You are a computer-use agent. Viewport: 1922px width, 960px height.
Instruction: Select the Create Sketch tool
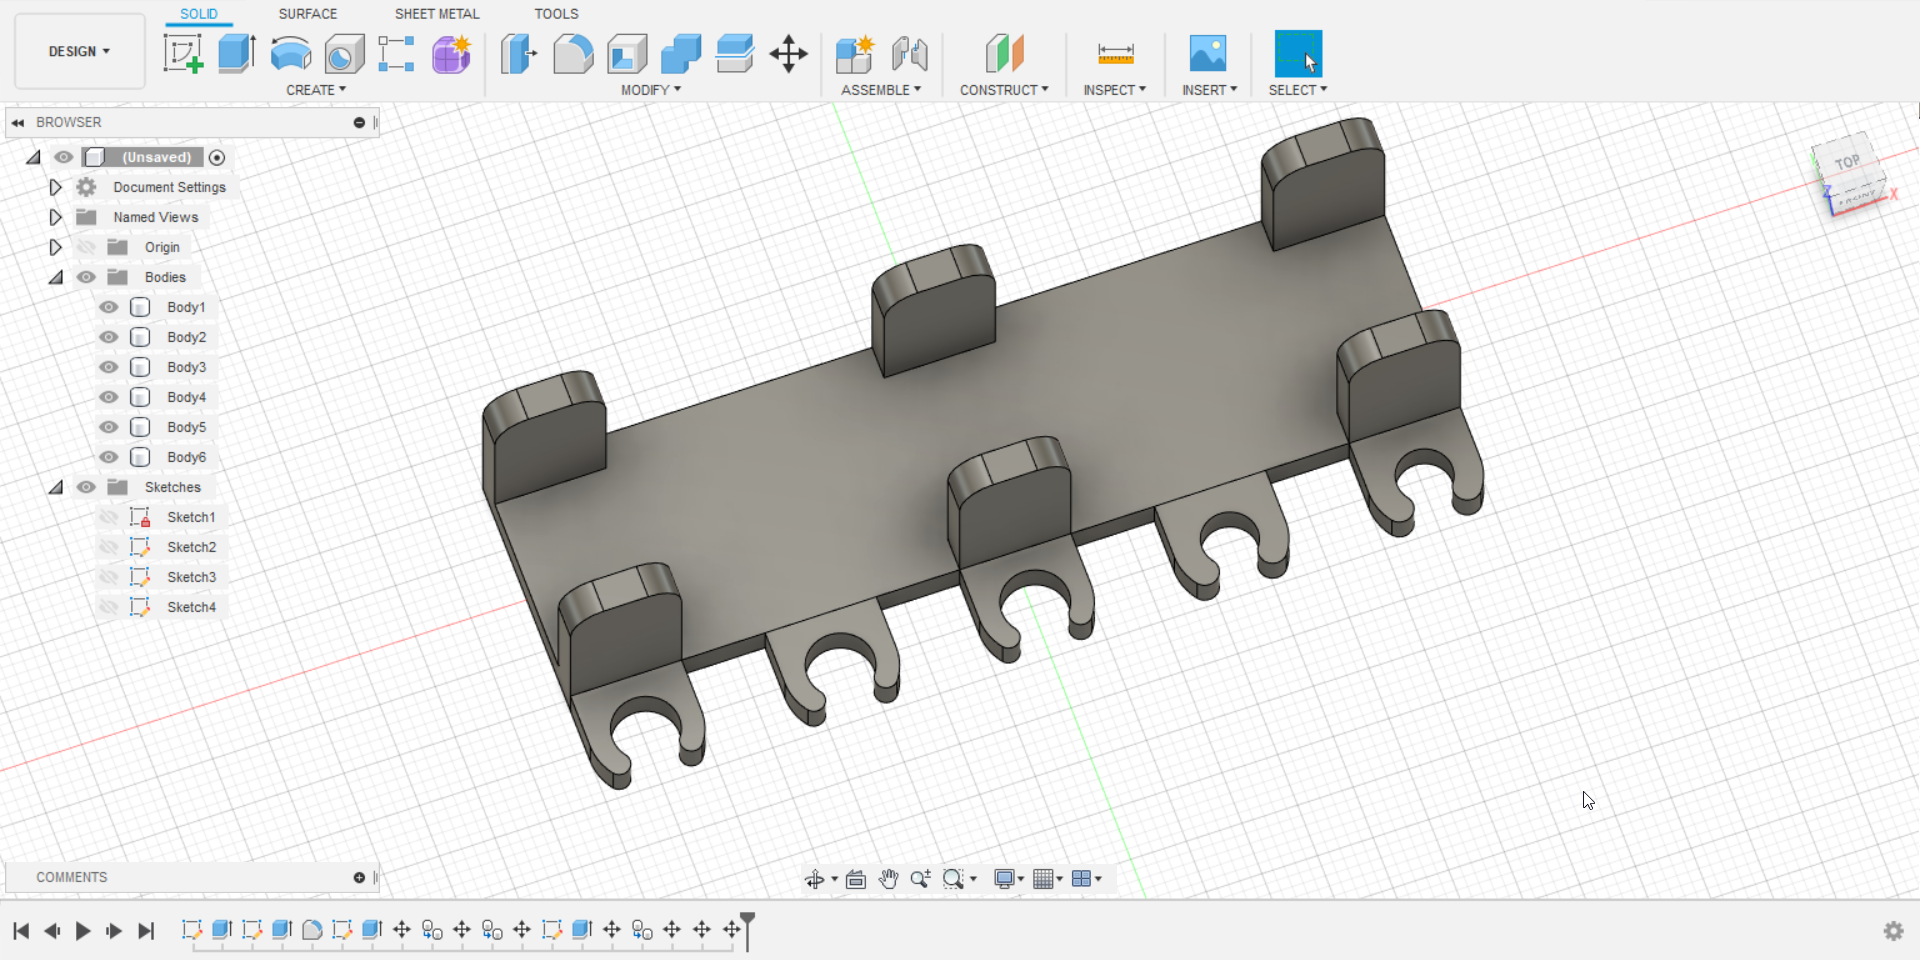pyautogui.click(x=184, y=54)
